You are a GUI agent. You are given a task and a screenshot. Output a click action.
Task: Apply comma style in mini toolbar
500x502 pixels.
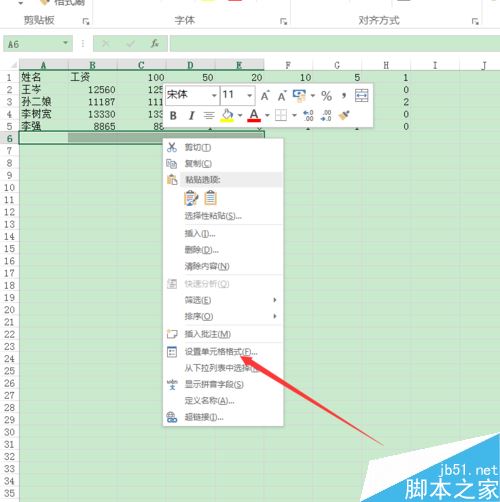coord(344,96)
